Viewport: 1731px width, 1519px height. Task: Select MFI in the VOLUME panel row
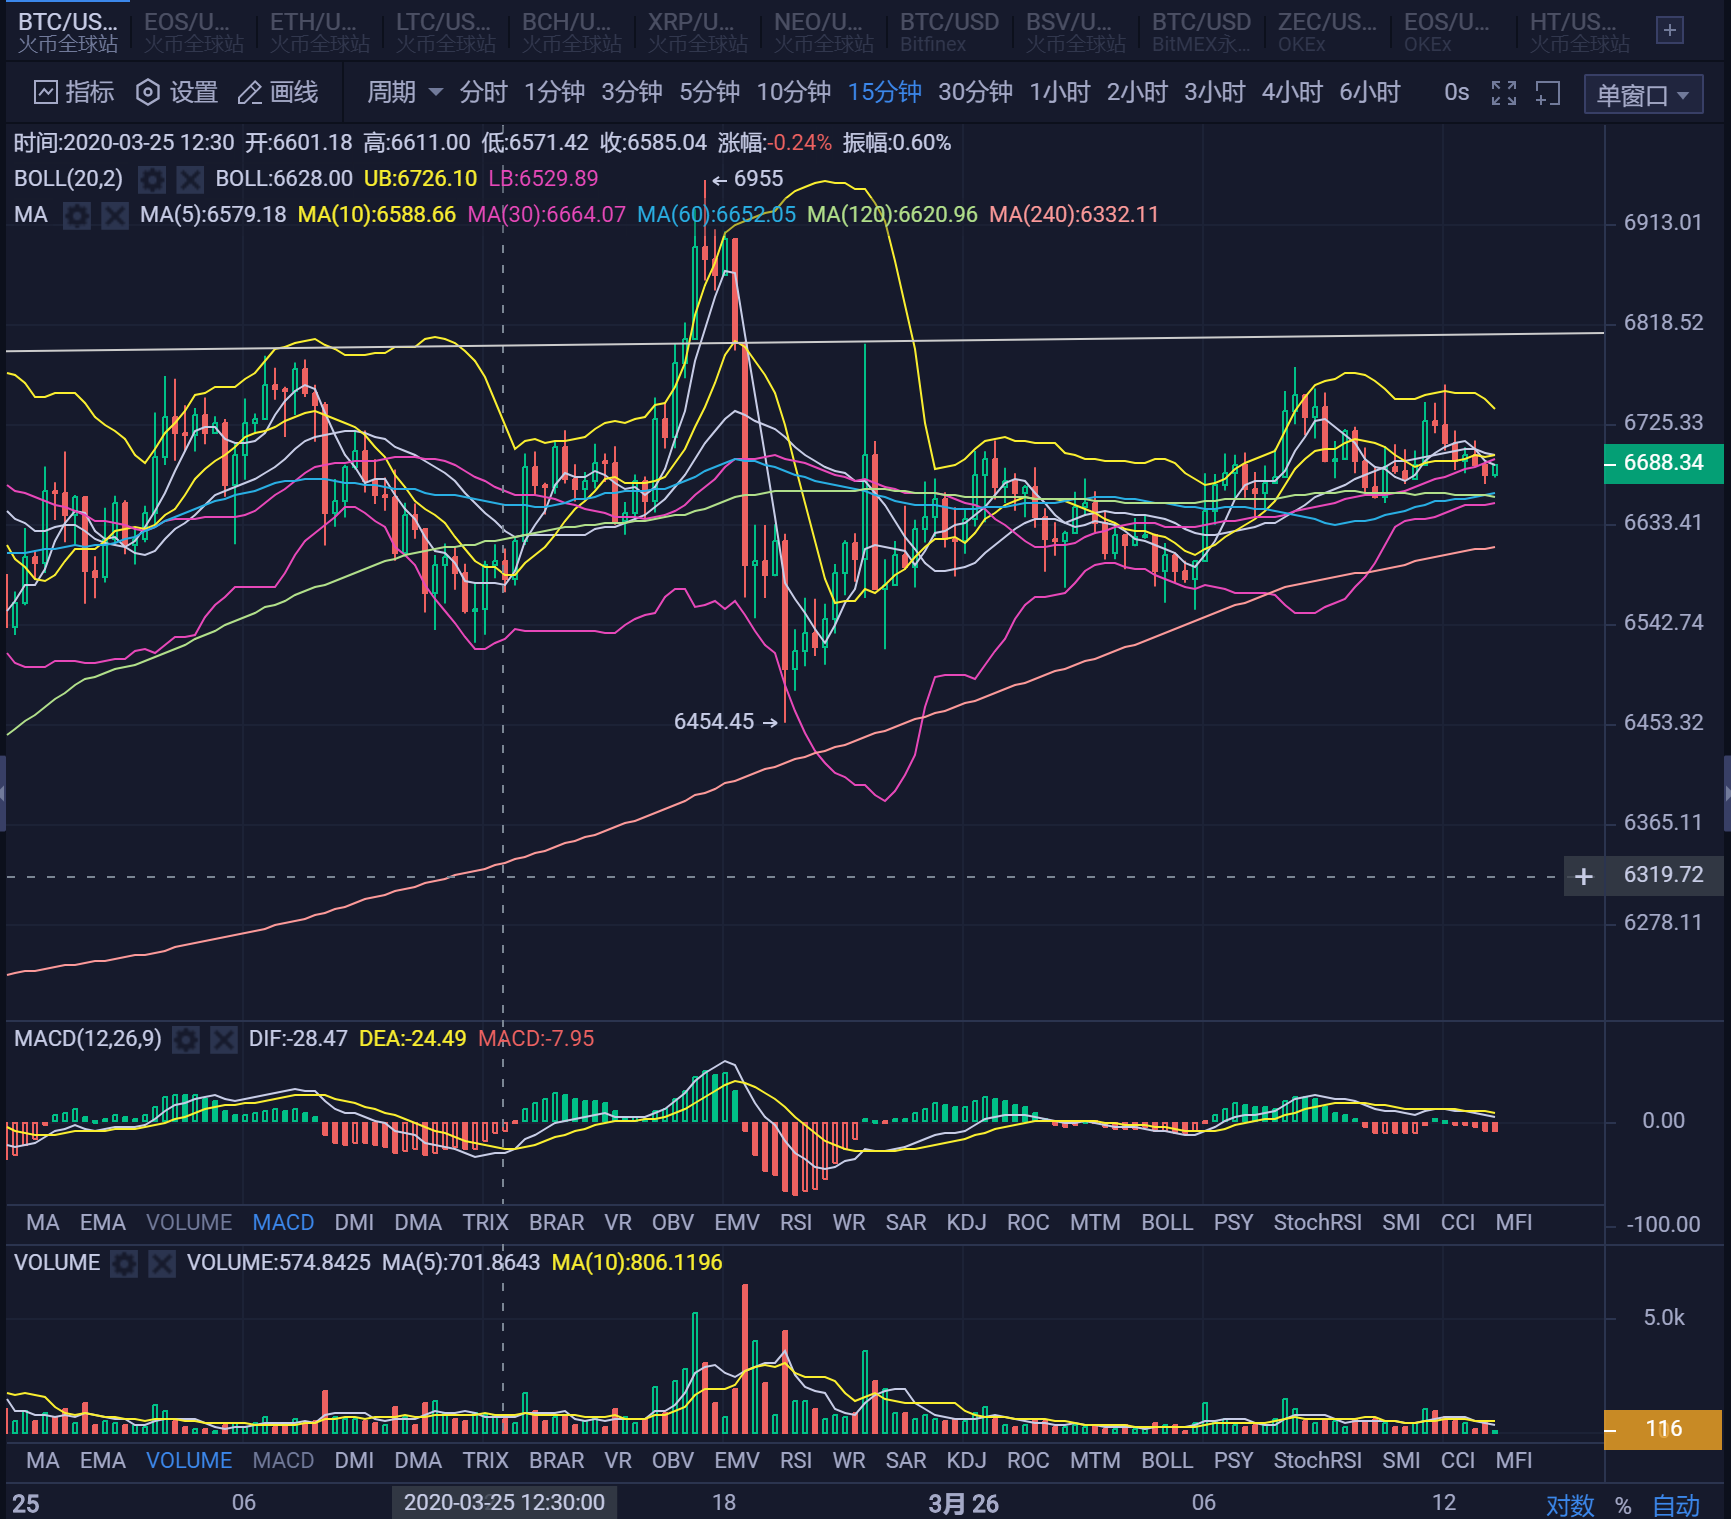tap(1514, 1461)
